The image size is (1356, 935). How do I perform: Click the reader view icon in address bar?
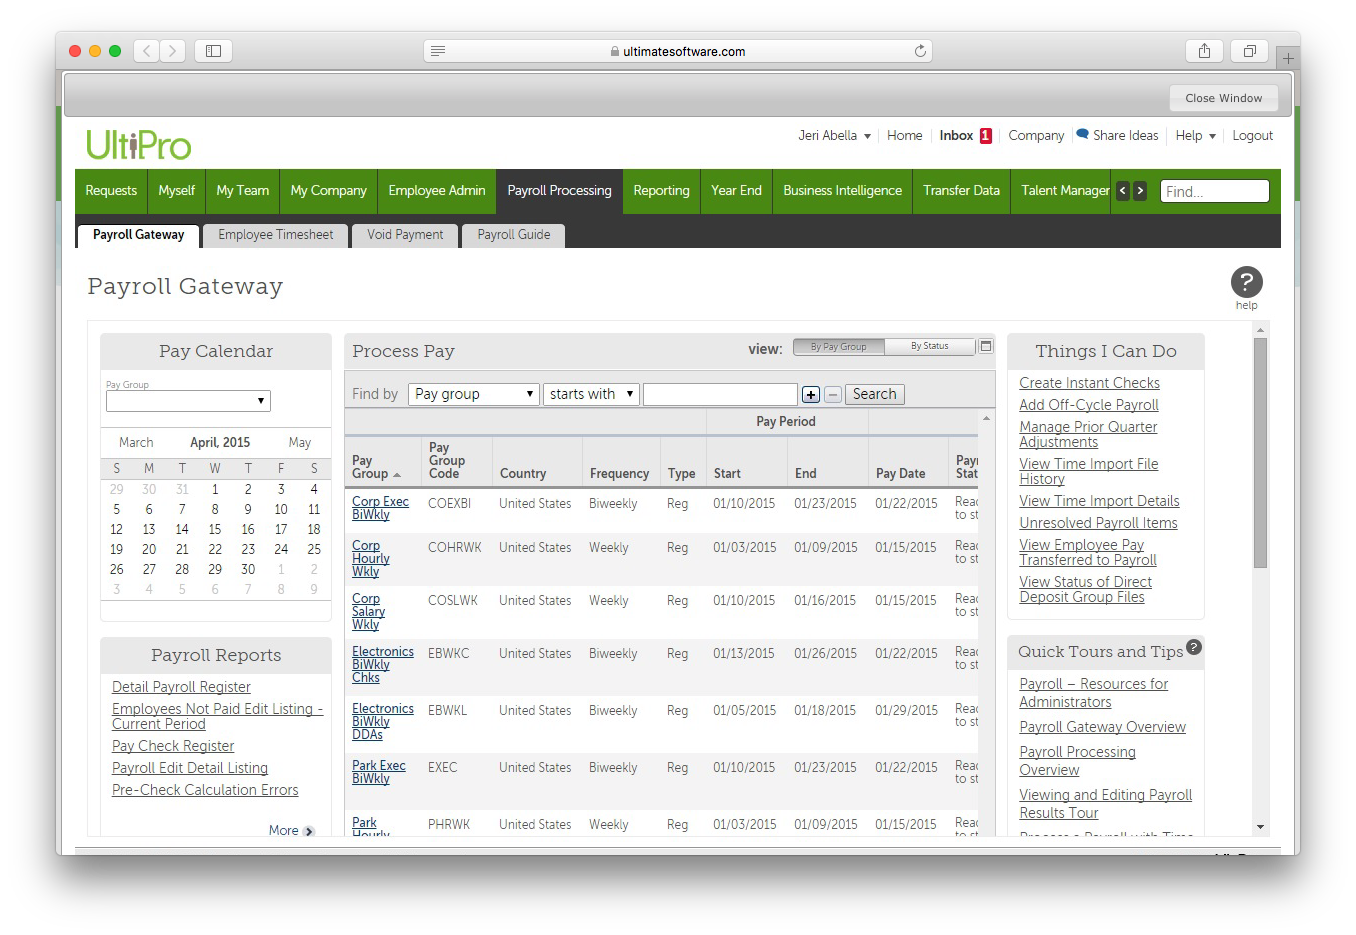(438, 51)
